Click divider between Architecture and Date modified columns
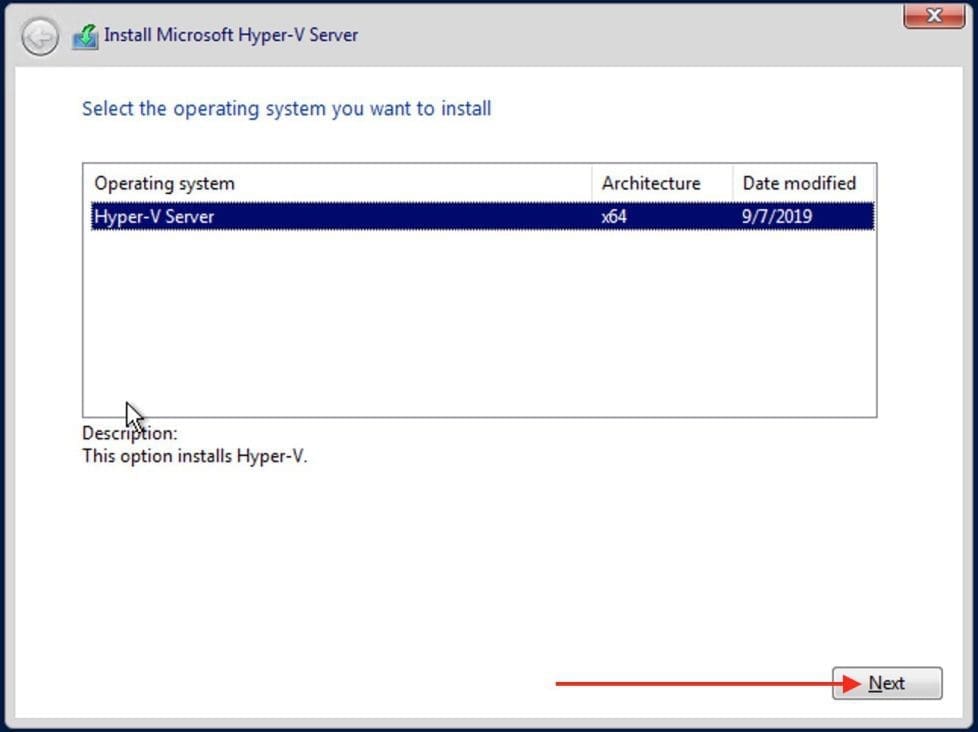Image resolution: width=978 pixels, height=732 pixels. [733, 183]
